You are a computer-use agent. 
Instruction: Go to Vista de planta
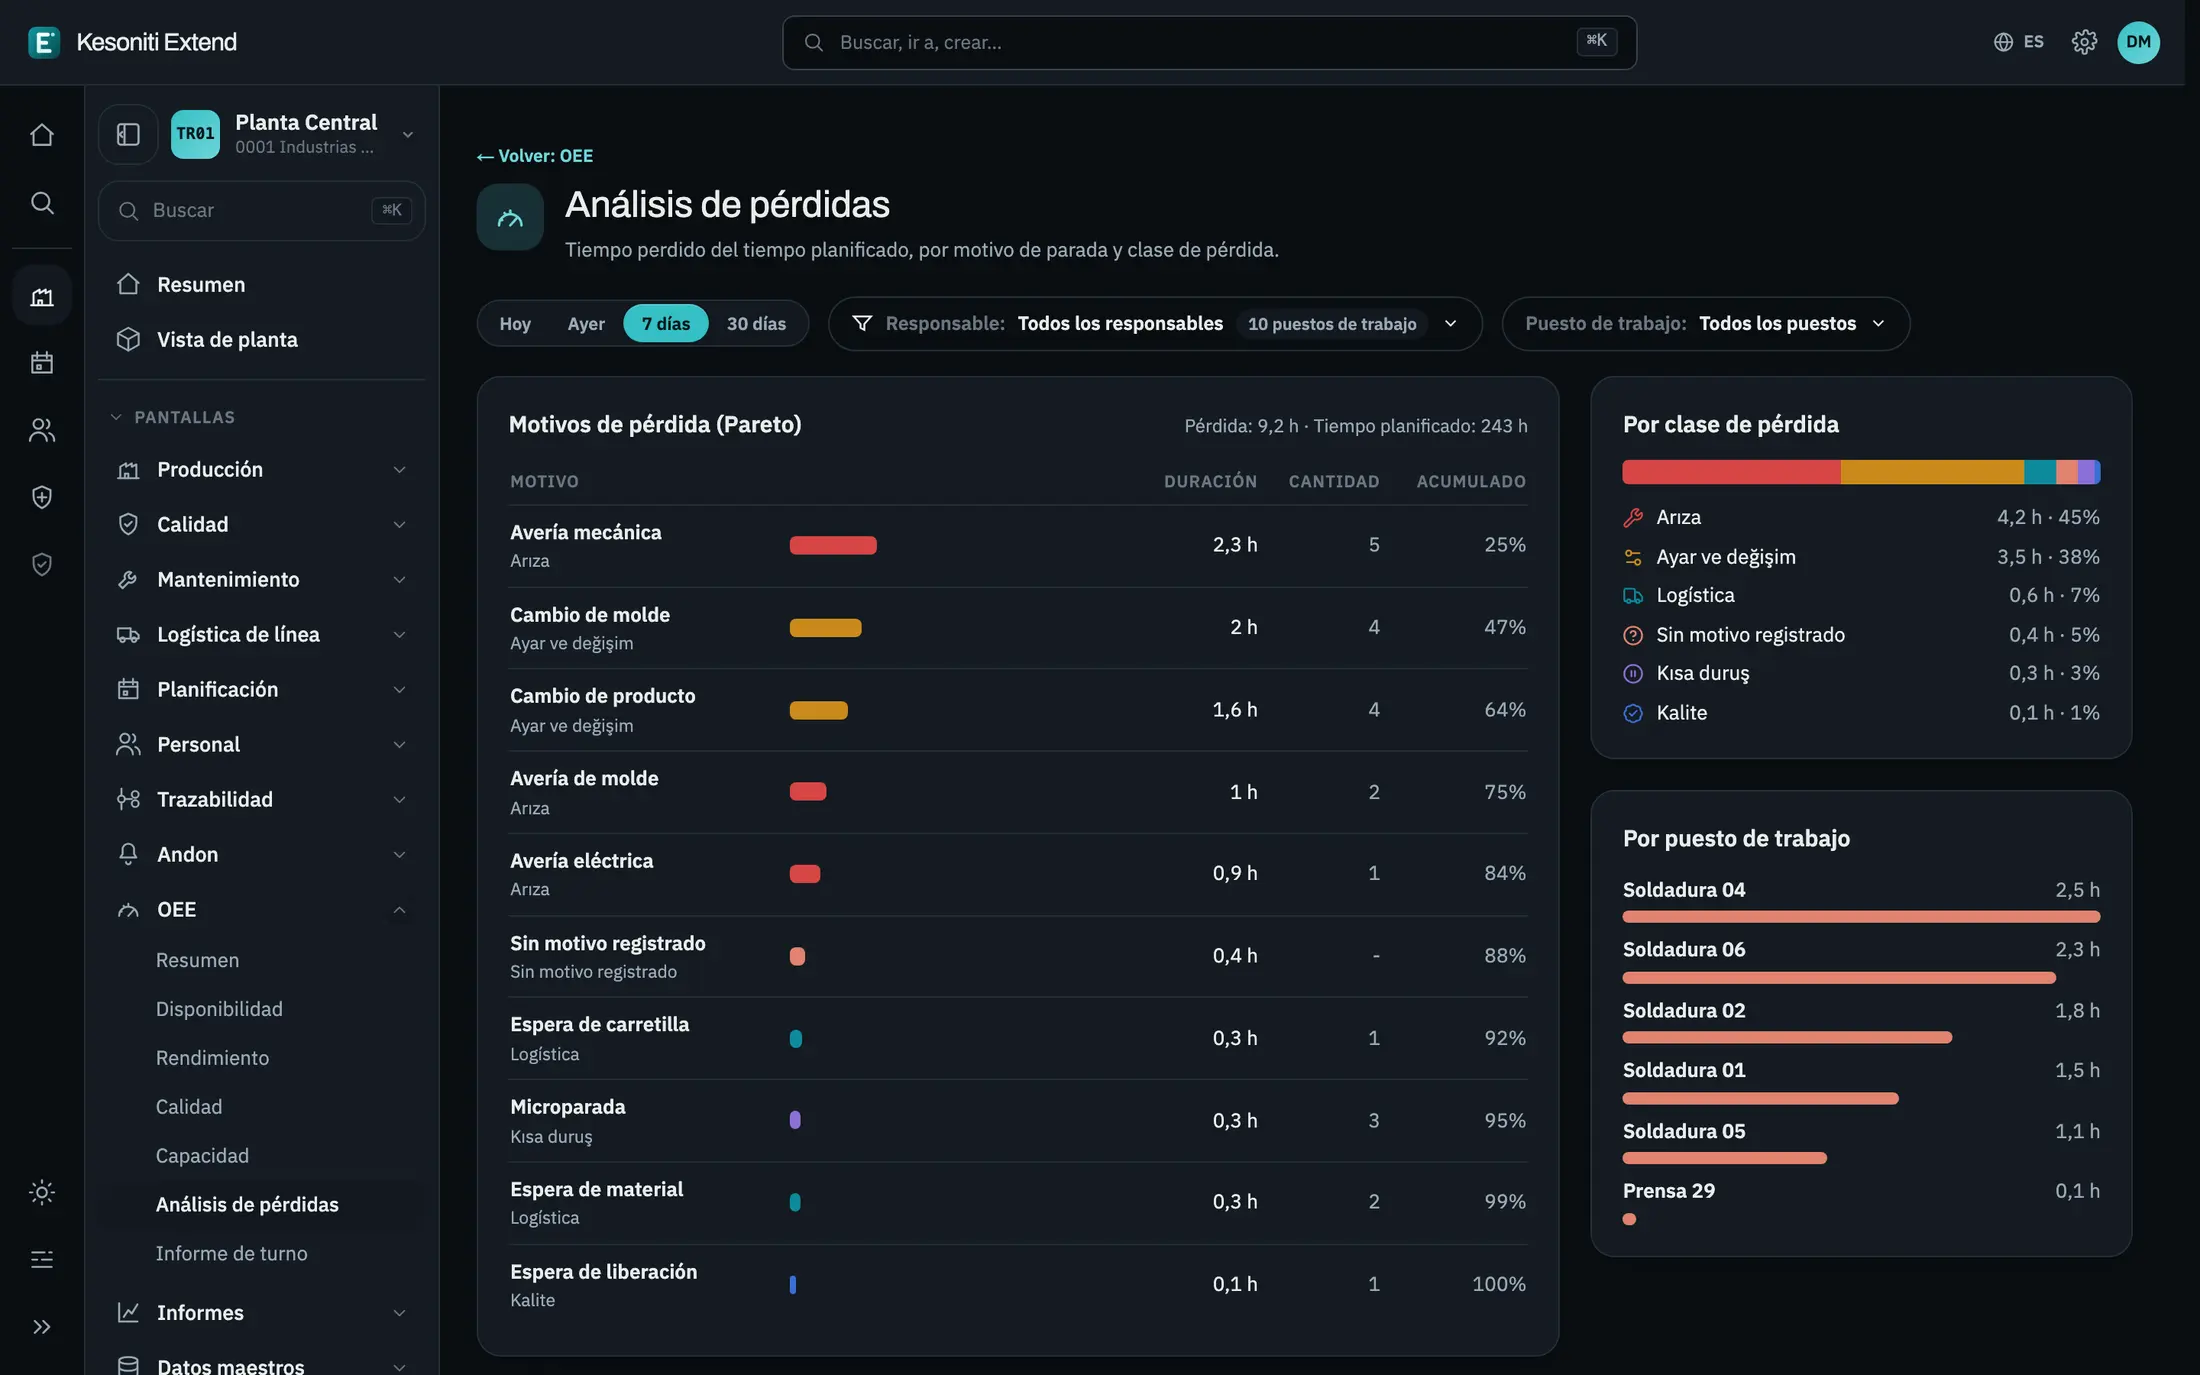click(x=262, y=340)
